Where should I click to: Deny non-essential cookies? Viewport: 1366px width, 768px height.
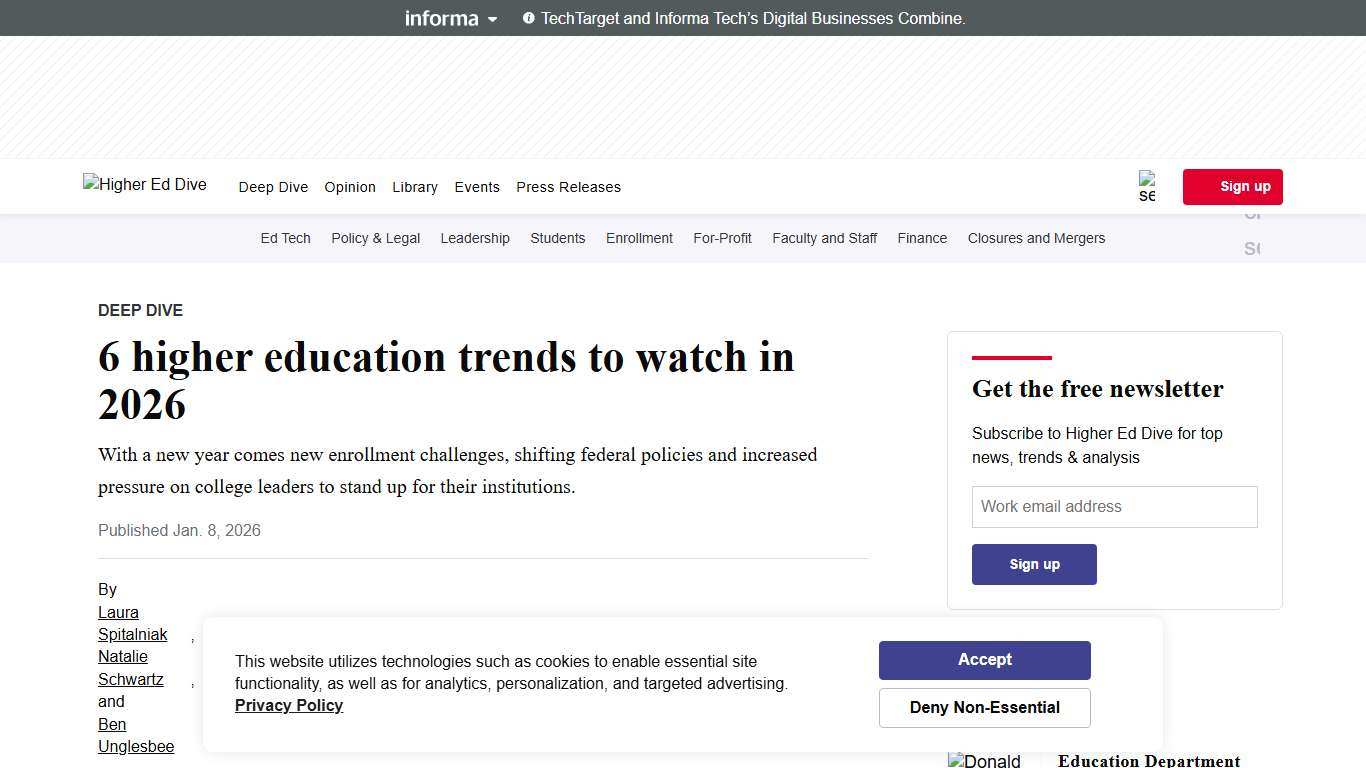tap(984, 707)
